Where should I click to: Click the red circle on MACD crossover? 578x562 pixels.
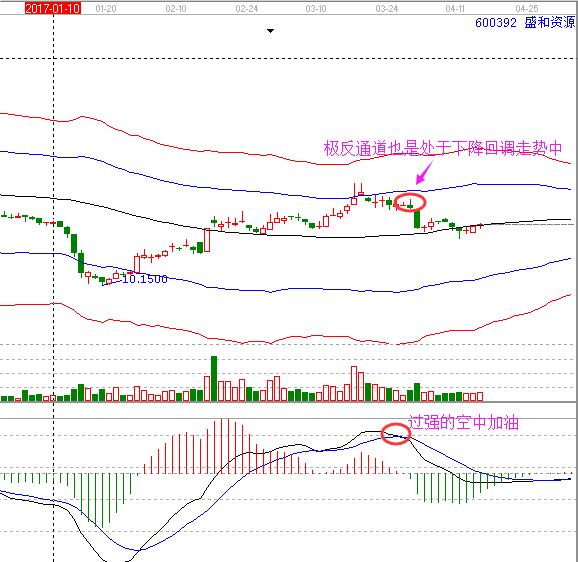[396, 434]
